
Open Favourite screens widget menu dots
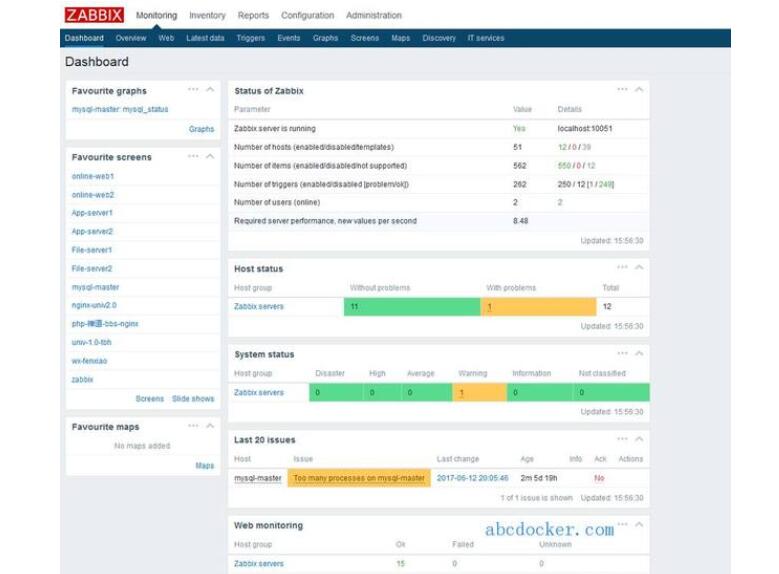pos(193,156)
